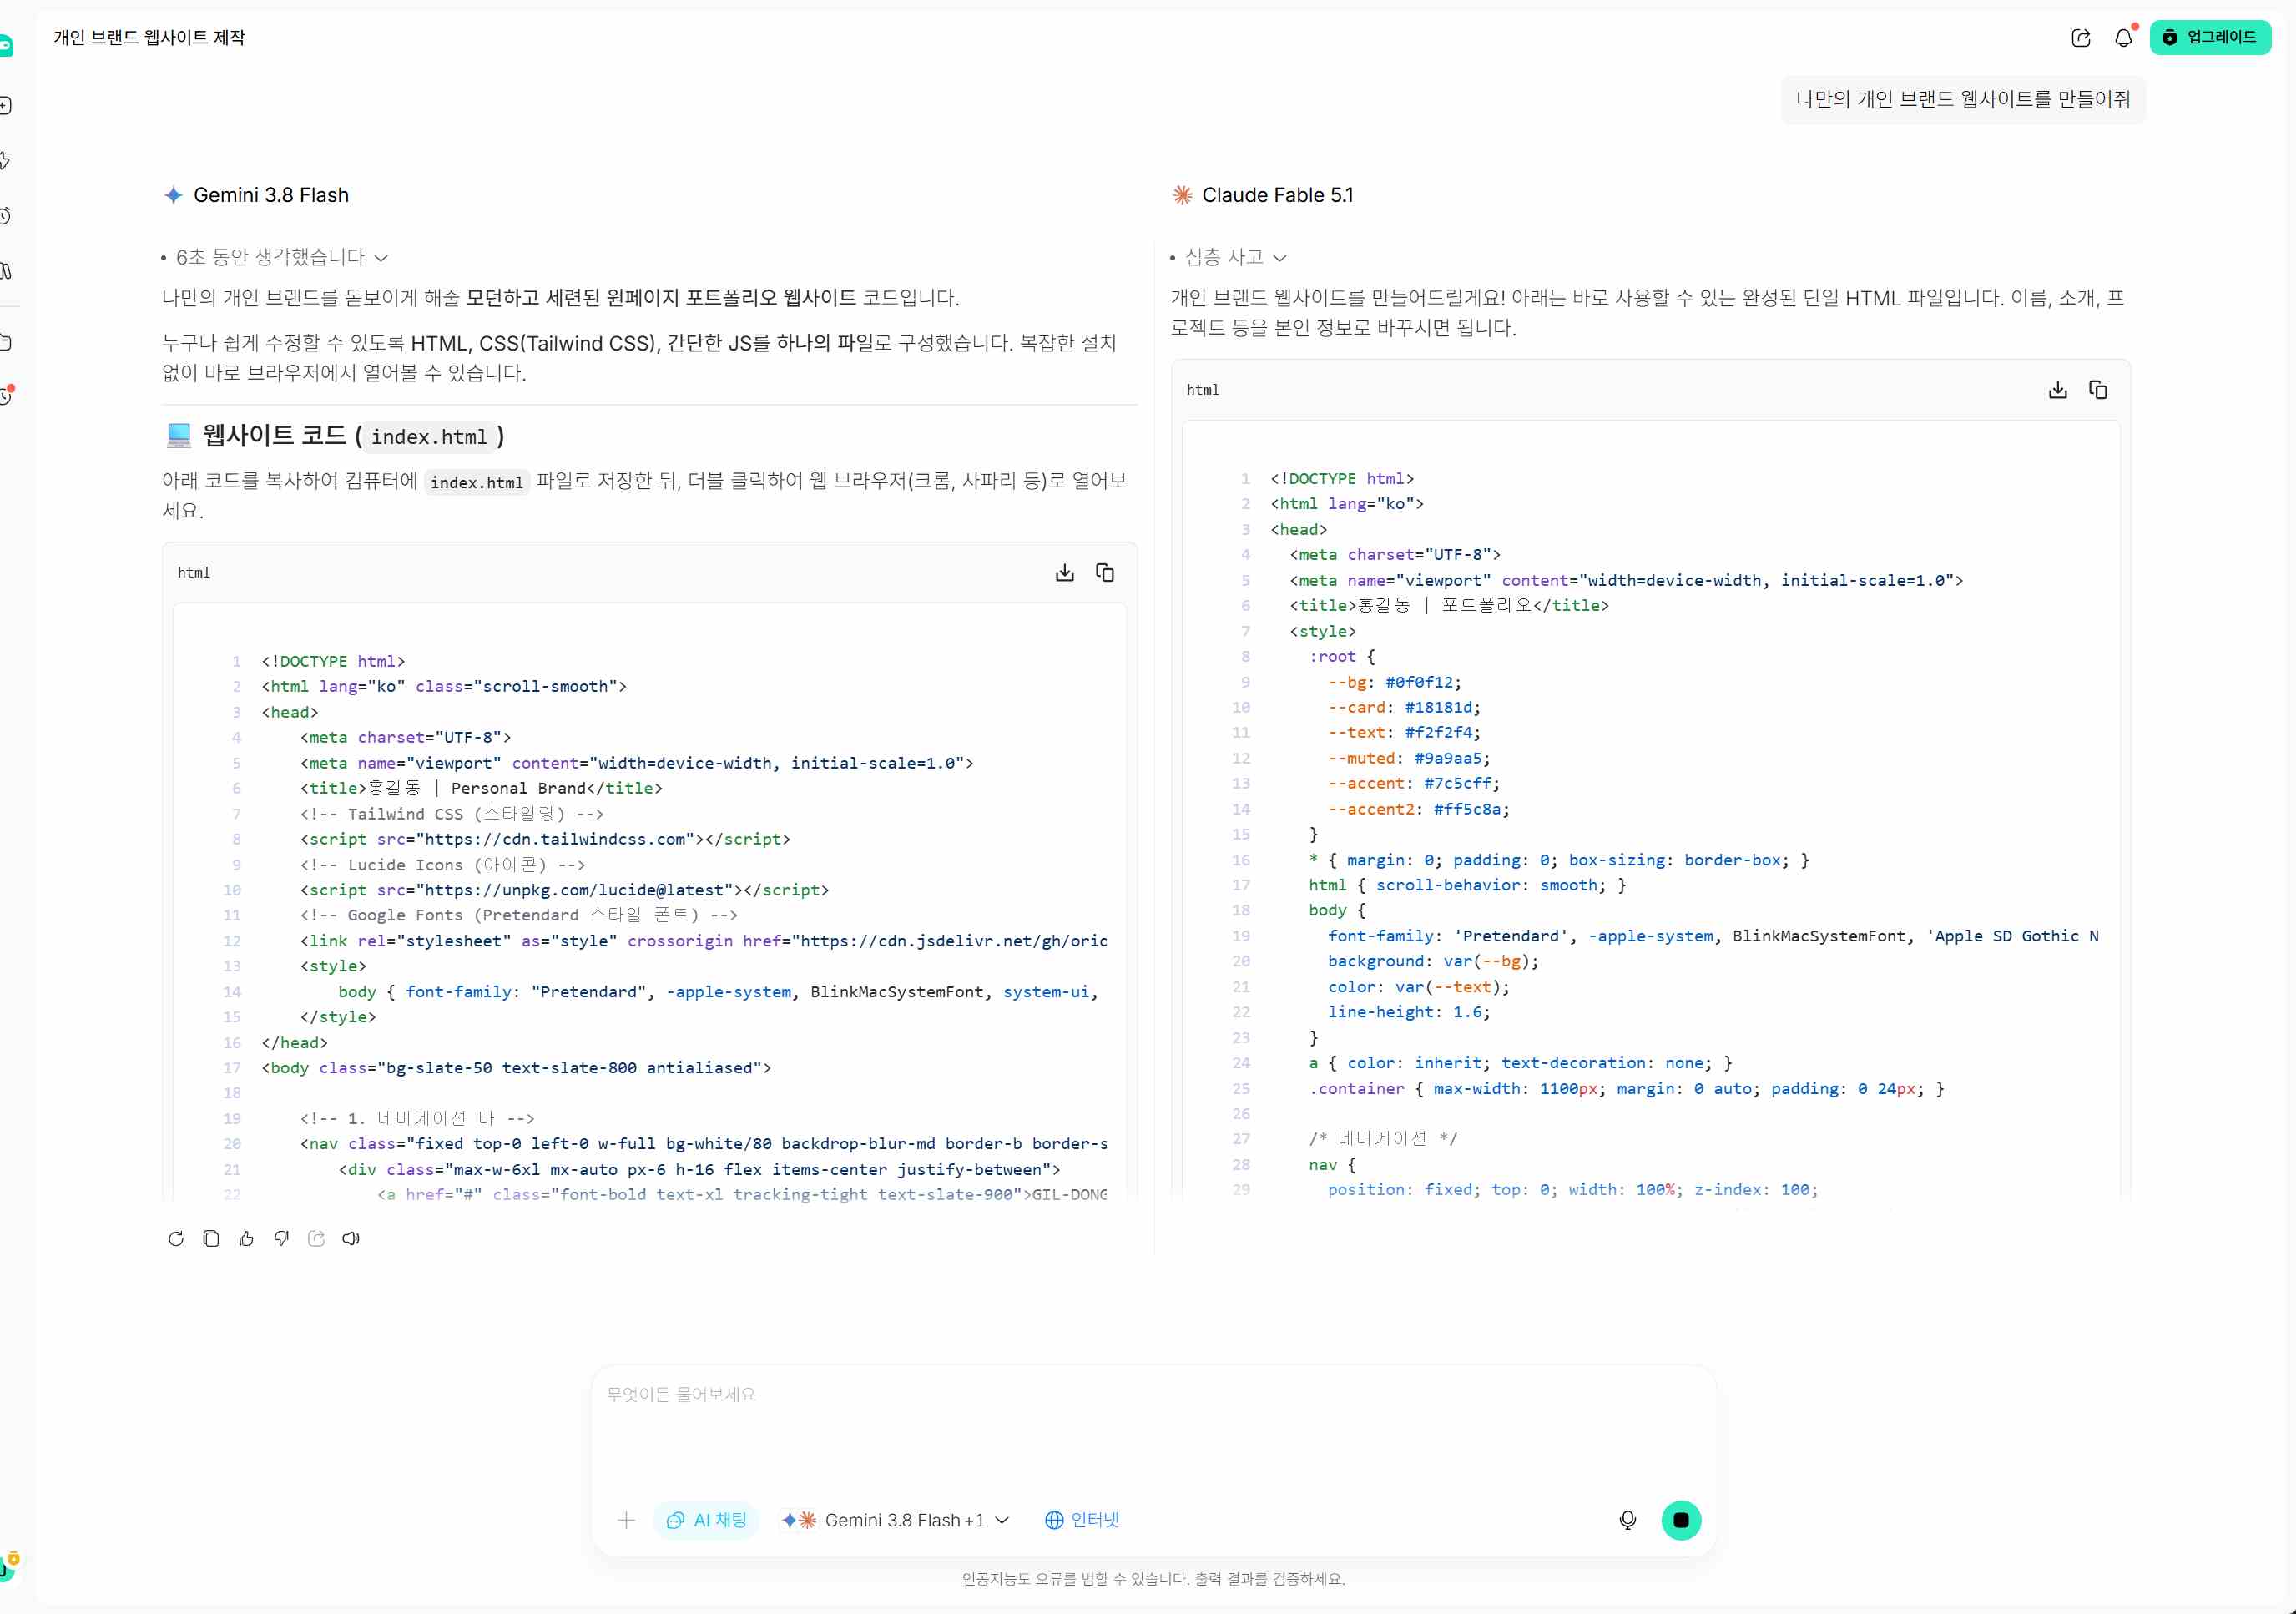This screenshot has height=1614, width=2296.
Task: Open the library books icon in sidebar
Action: 5,271
